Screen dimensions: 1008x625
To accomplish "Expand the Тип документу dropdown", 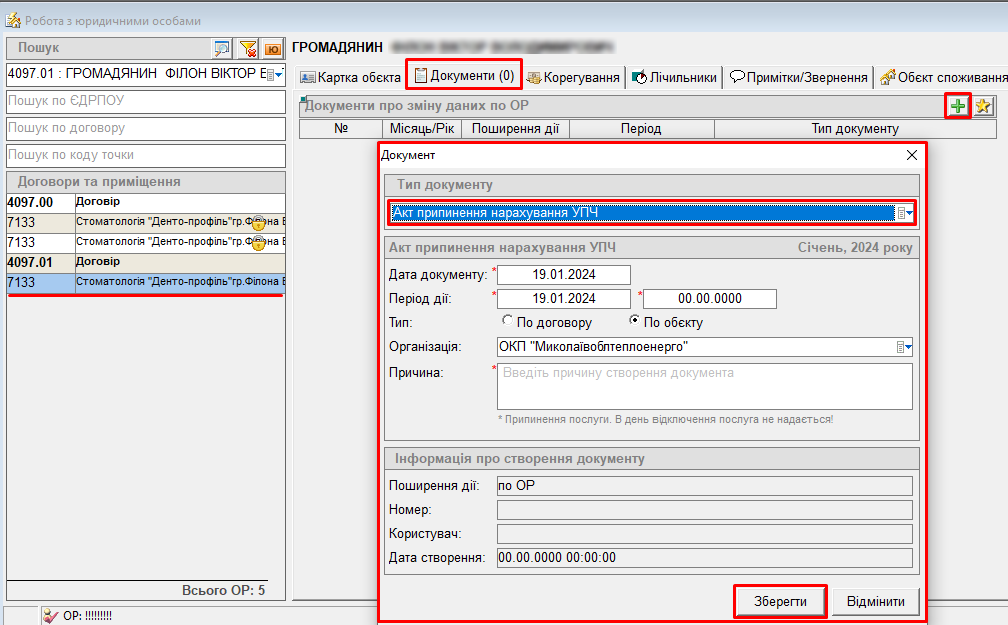I will point(904,212).
